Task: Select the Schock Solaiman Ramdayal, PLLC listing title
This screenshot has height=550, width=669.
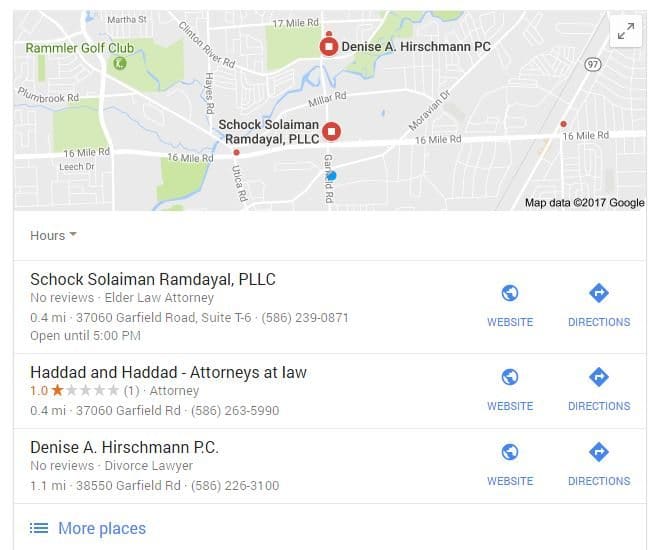Action: pos(153,279)
